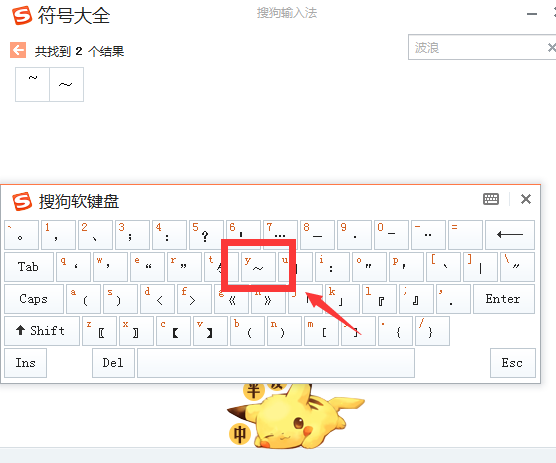The image size is (556, 463).
Task: Tap the Del key
Action: point(113,363)
